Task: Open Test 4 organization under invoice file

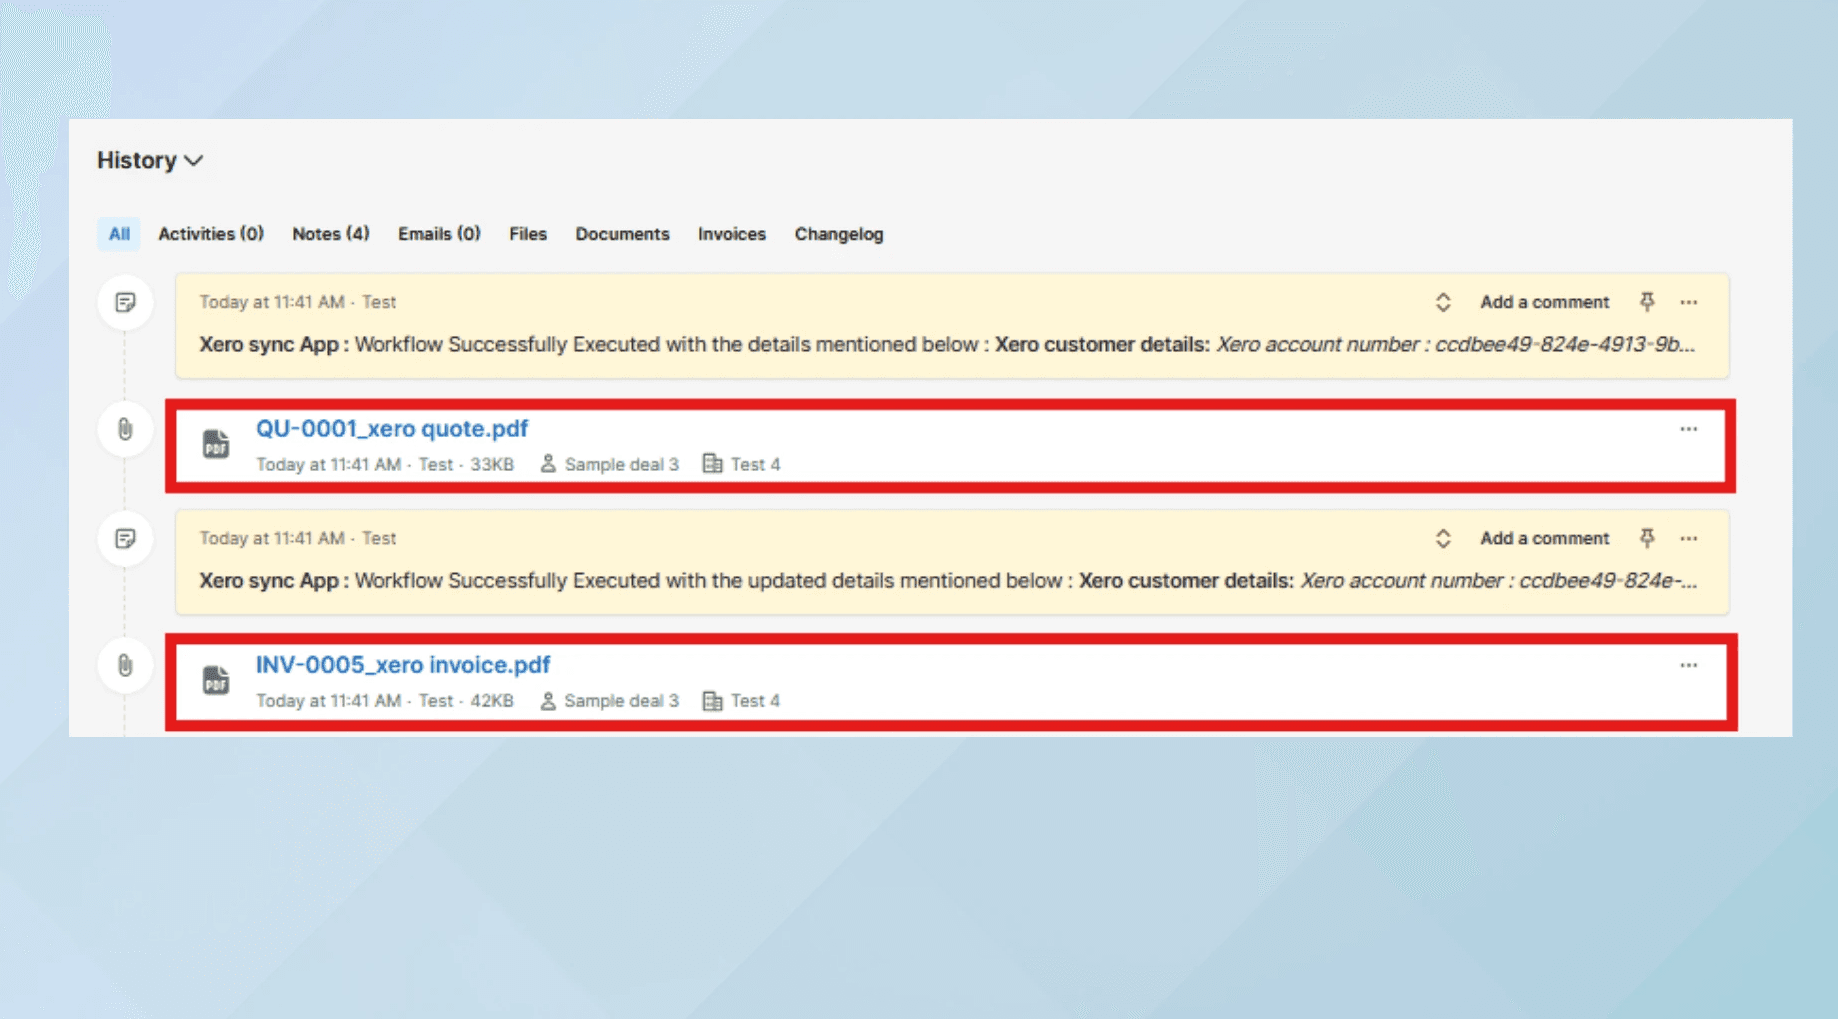Action: 756,701
